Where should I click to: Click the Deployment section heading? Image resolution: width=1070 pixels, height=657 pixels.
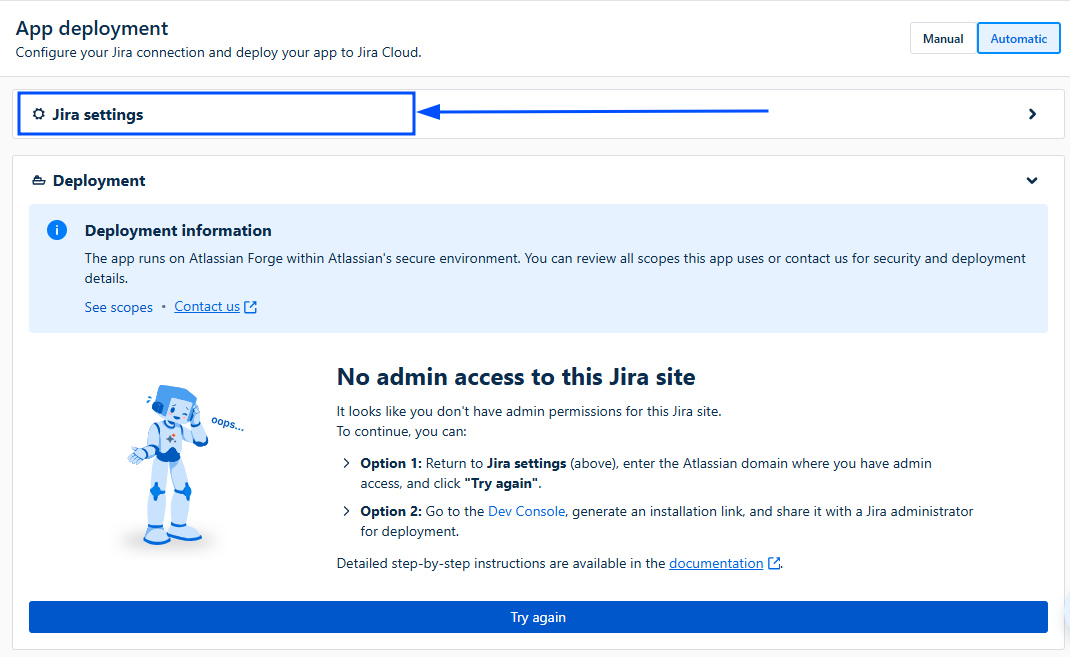tap(99, 181)
